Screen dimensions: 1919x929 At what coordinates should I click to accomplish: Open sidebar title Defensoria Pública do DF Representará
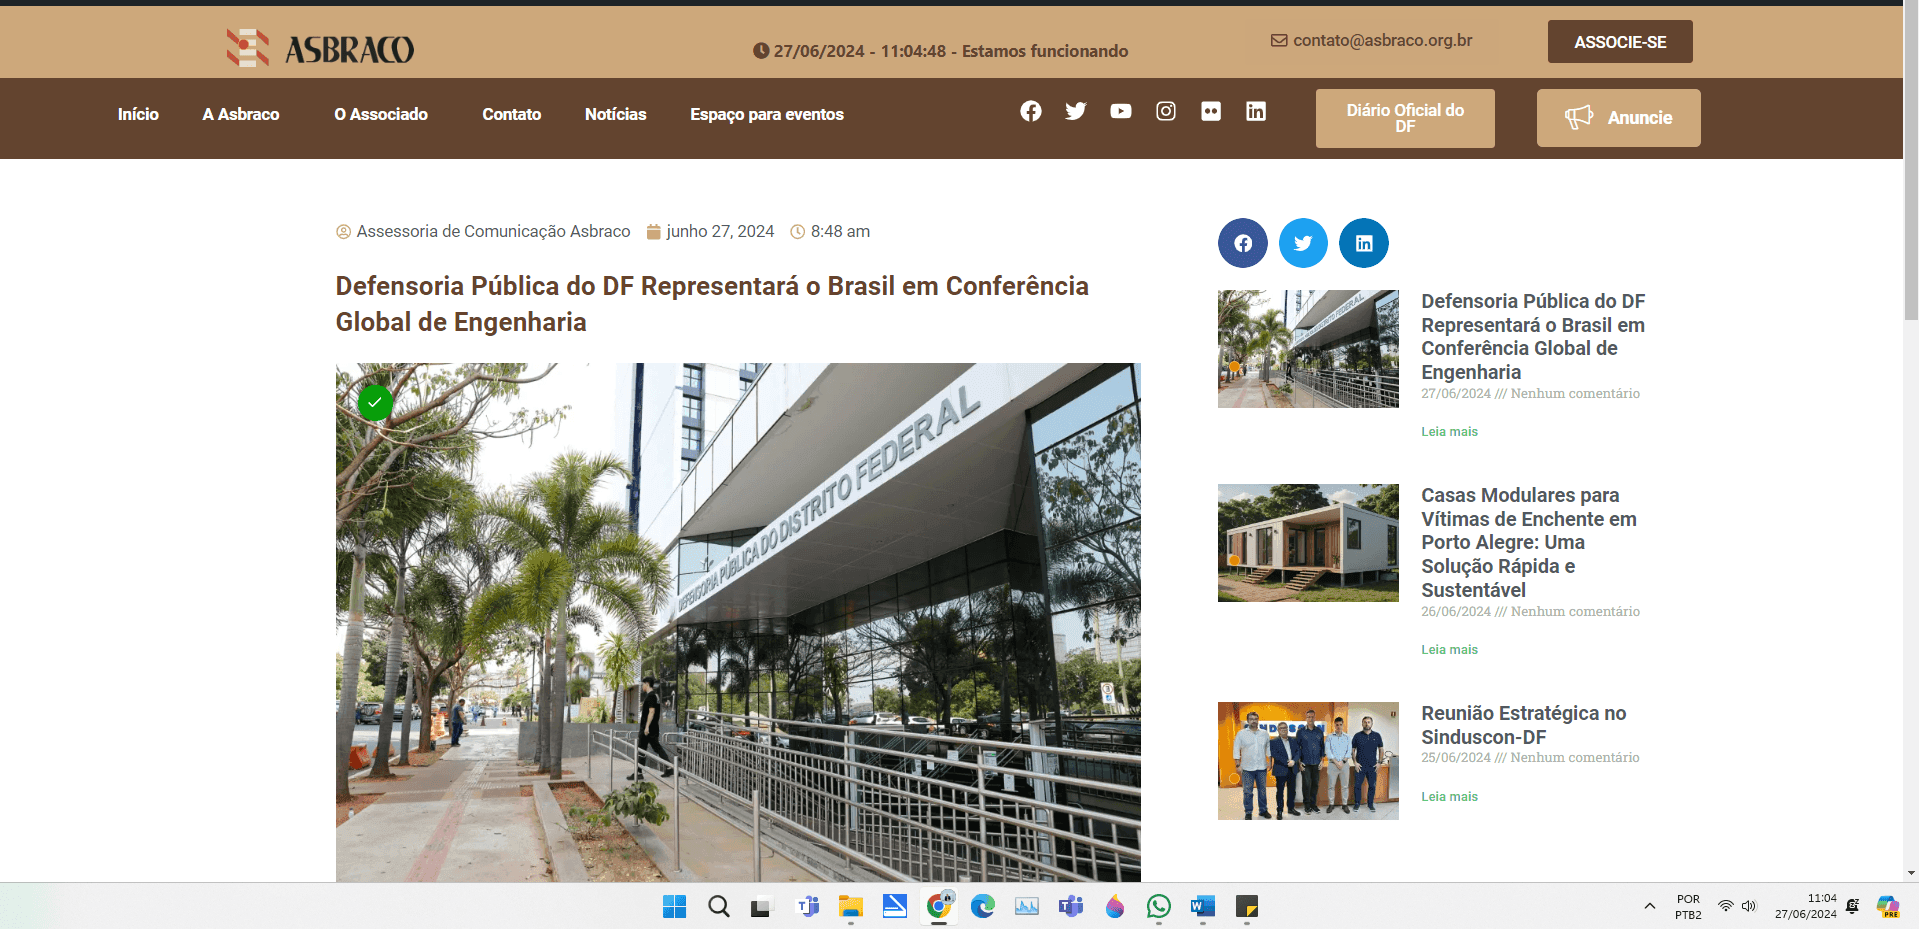(1533, 336)
